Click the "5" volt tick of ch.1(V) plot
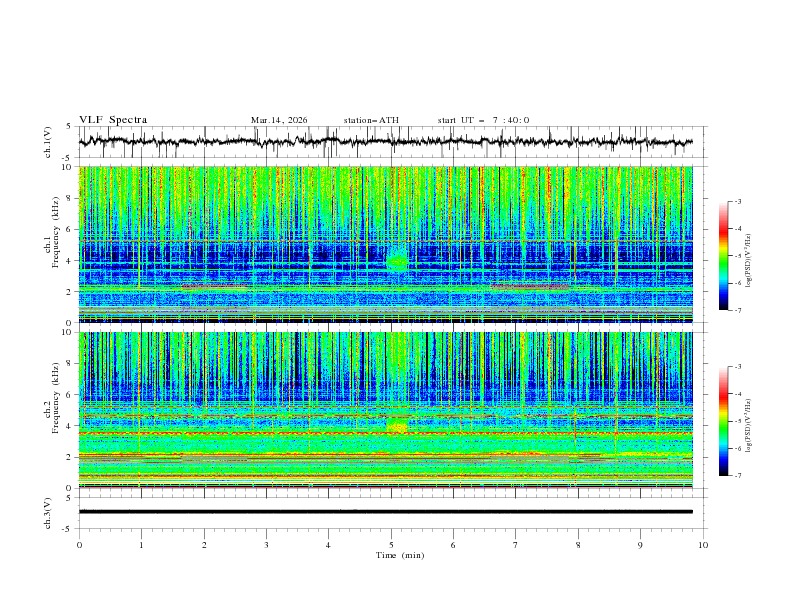The width and height of the screenshot is (792, 612). pos(69,127)
